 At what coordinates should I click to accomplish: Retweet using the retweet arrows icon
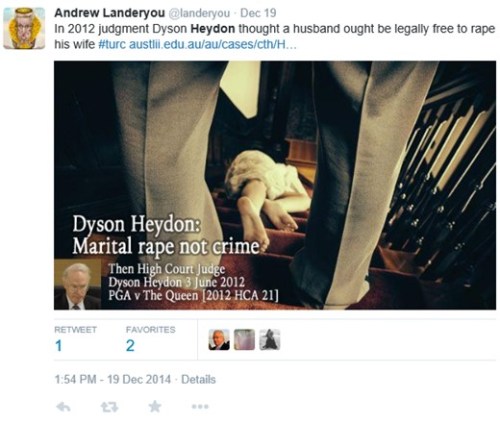[109, 407]
